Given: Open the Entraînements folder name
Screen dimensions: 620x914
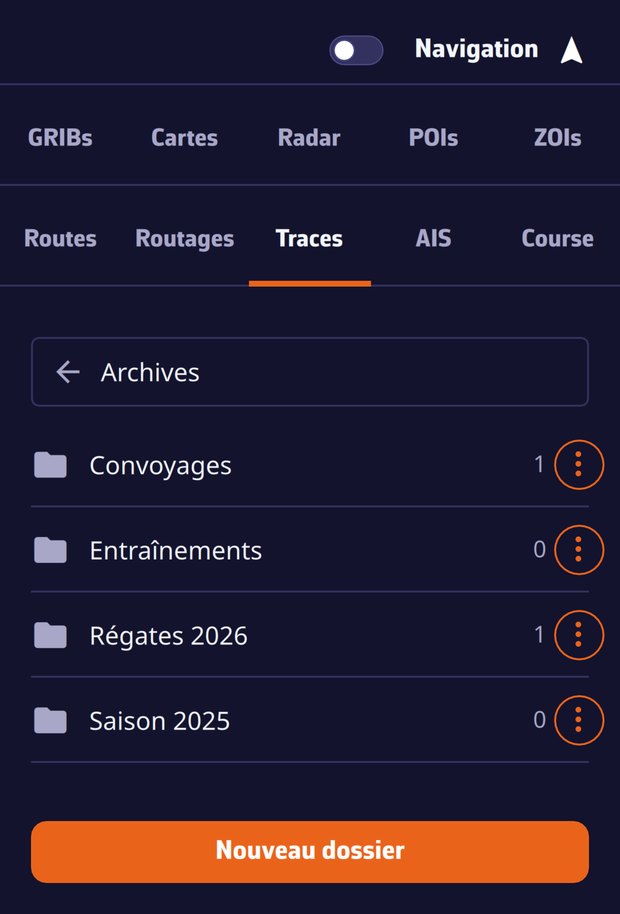Looking at the screenshot, I should tap(175, 550).
